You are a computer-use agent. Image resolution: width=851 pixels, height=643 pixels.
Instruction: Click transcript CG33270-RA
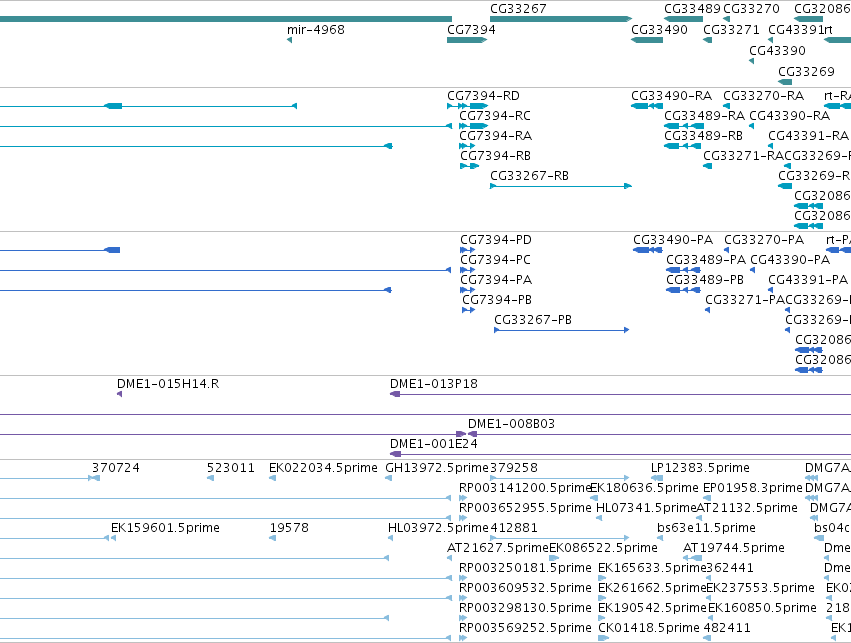click(x=764, y=96)
